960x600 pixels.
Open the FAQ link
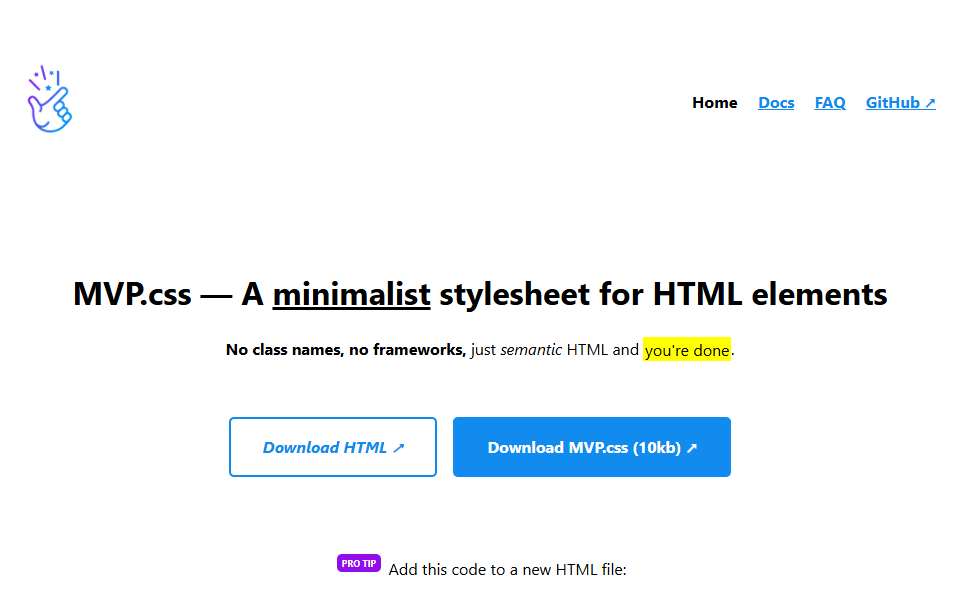(830, 103)
